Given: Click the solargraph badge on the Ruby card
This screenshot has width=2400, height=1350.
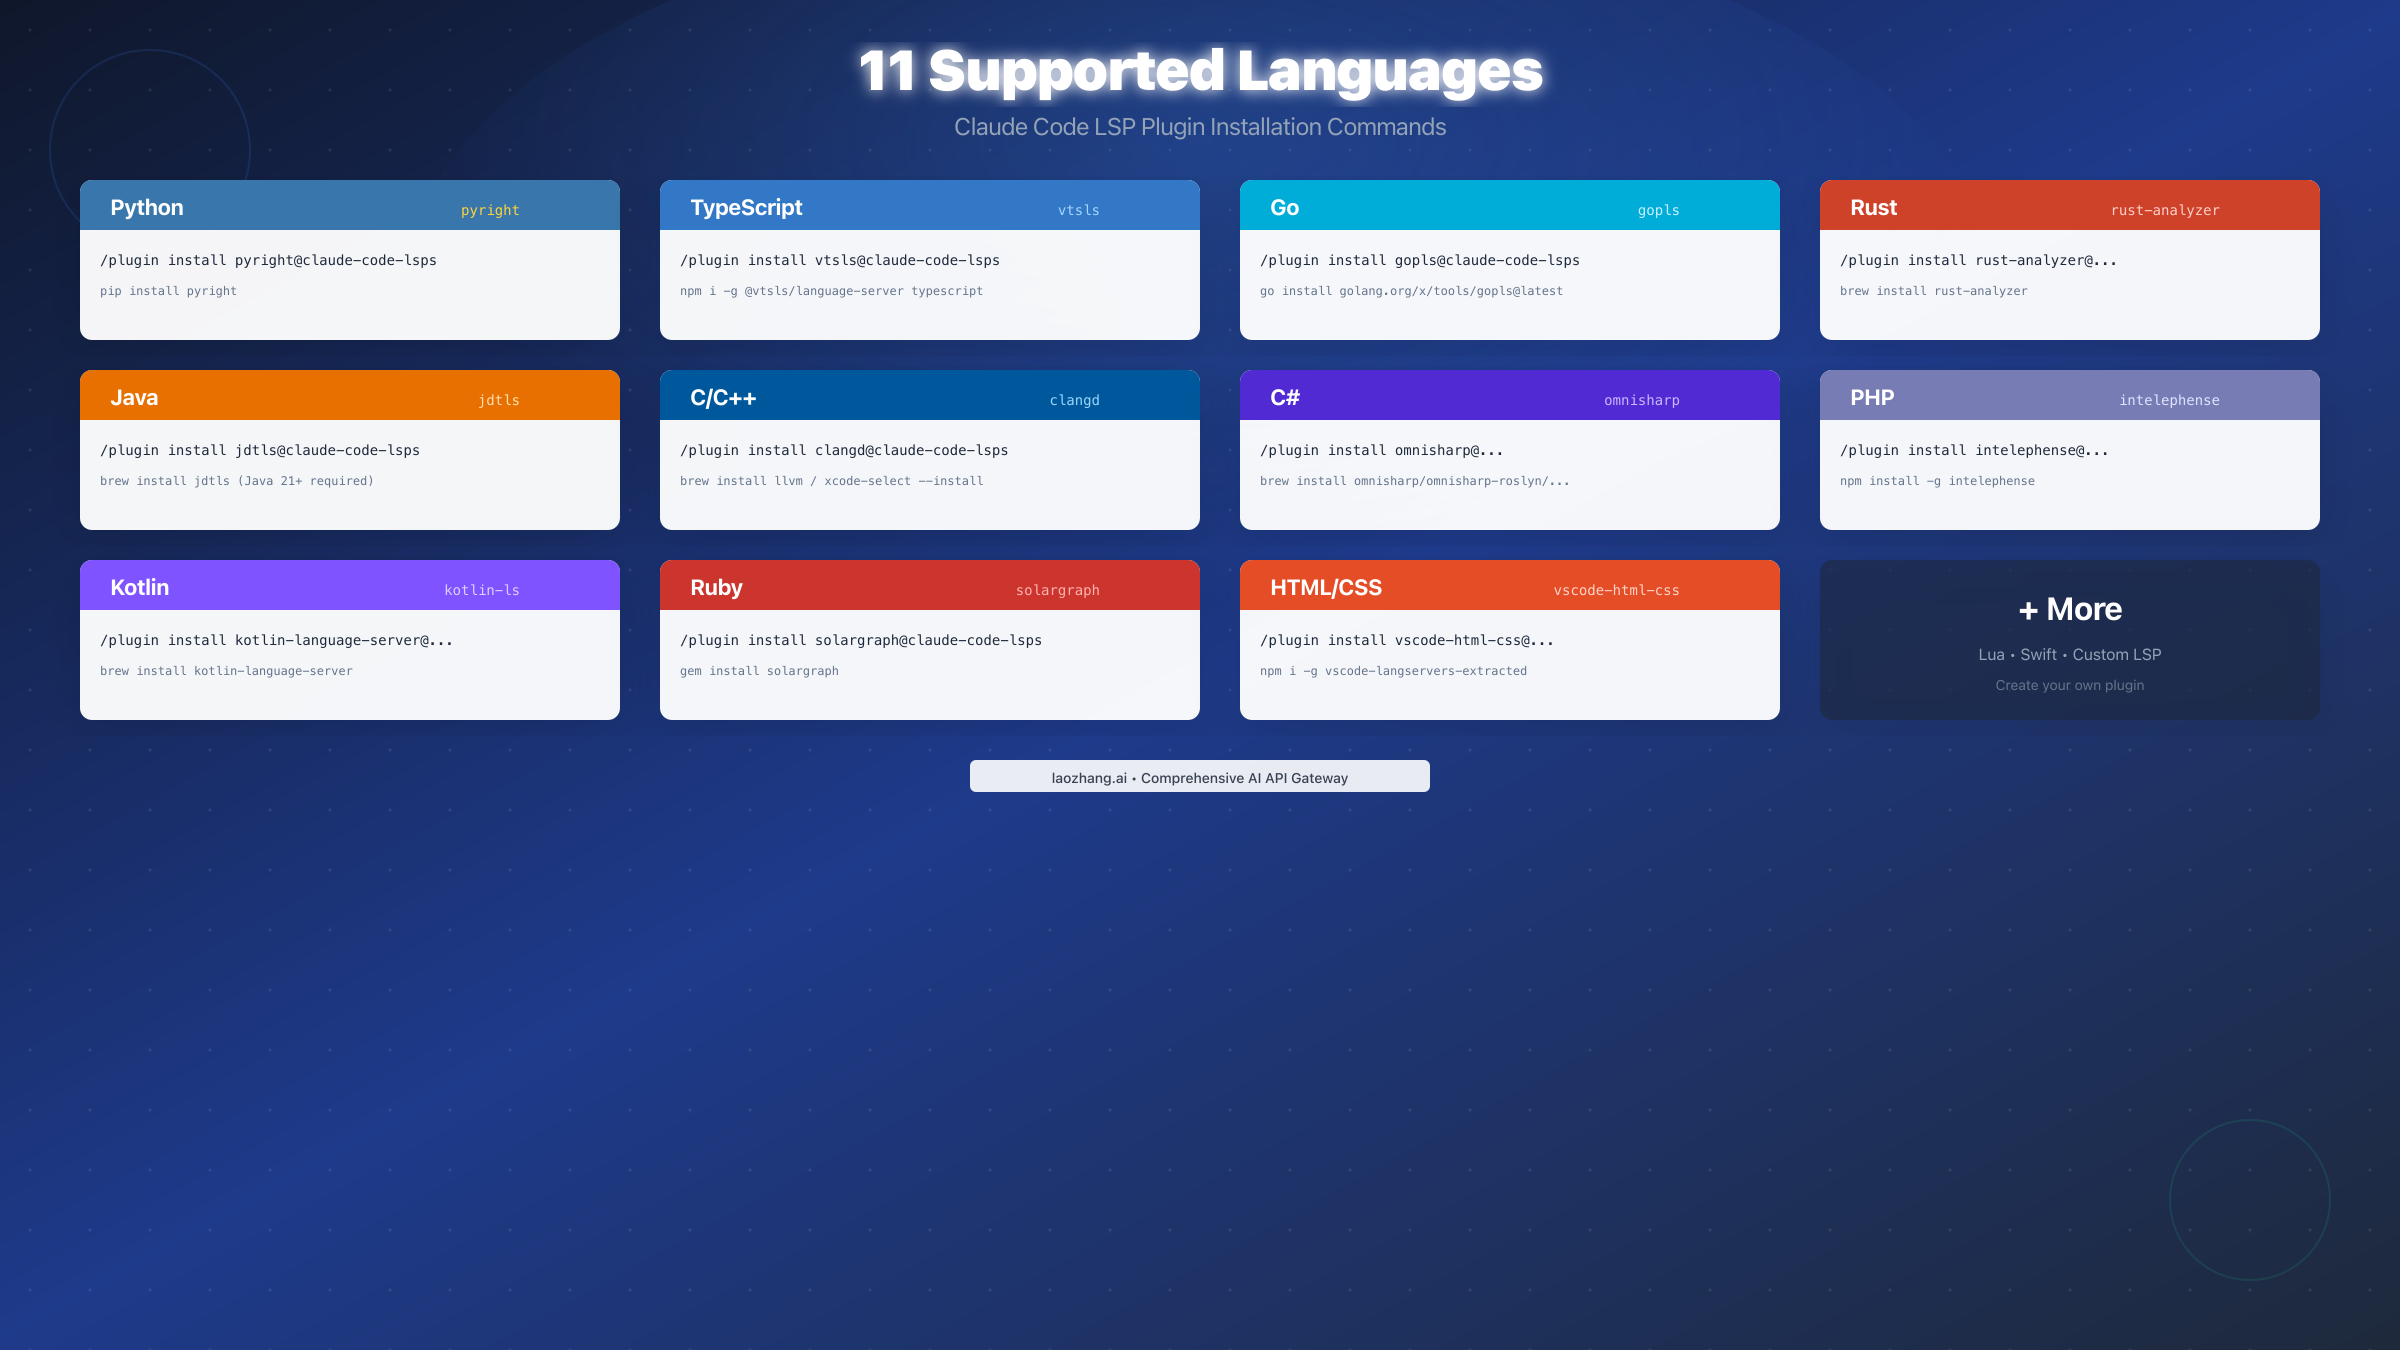Looking at the screenshot, I should 1057,590.
